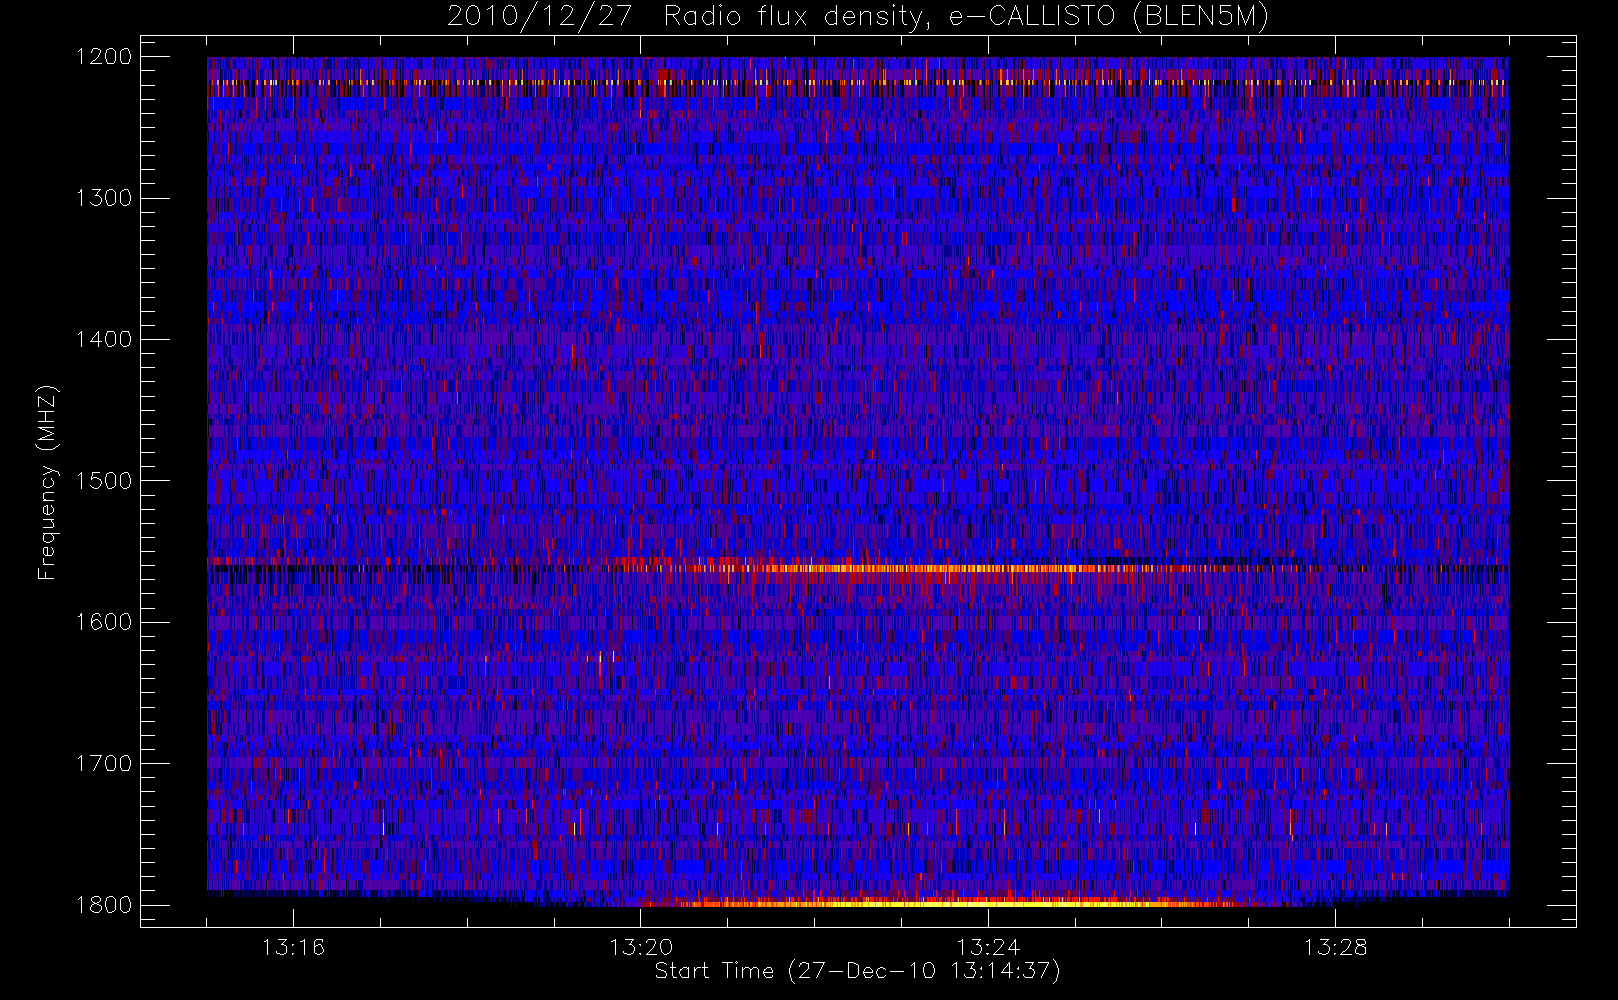Click the 1700 frequency tick label
This screenshot has width=1618, height=1000.
[104, 763]
